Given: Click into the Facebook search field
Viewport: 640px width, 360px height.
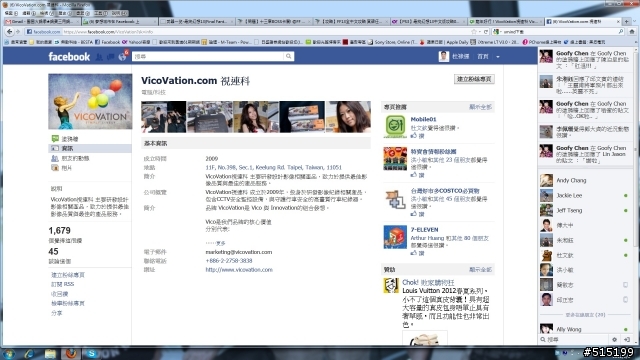Looking at the screenshot, I should click(208, 56).
